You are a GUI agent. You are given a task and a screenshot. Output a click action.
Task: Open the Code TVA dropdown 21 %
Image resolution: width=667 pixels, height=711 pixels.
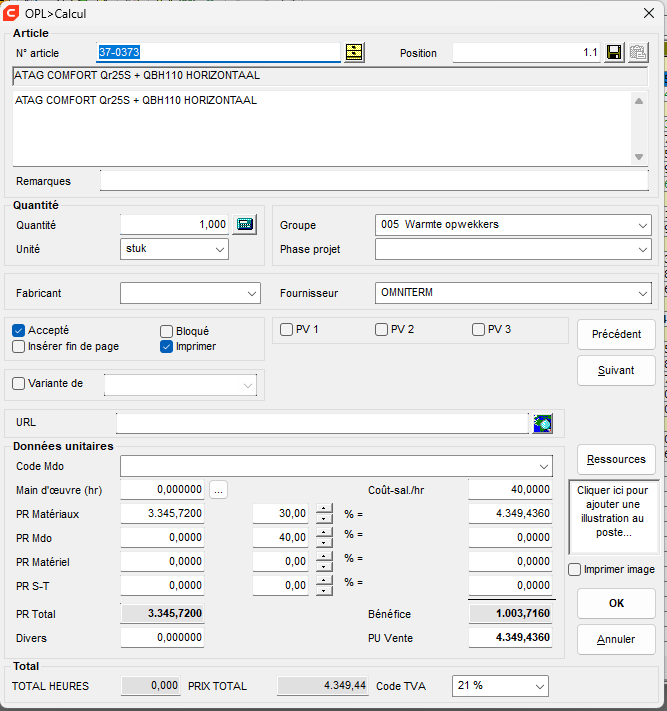coord(500,686)
